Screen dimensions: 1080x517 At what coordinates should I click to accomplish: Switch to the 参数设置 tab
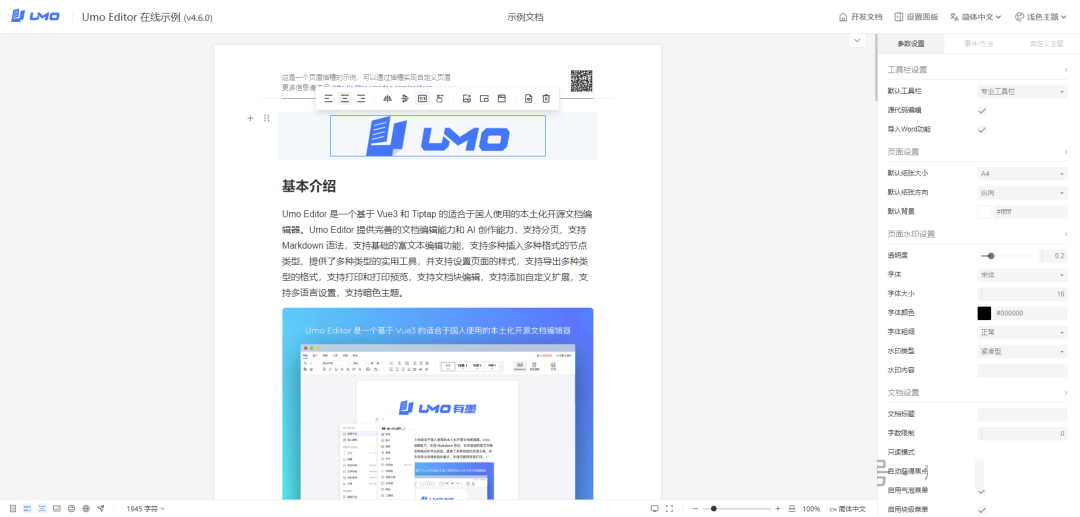click(x=911, y=43)
